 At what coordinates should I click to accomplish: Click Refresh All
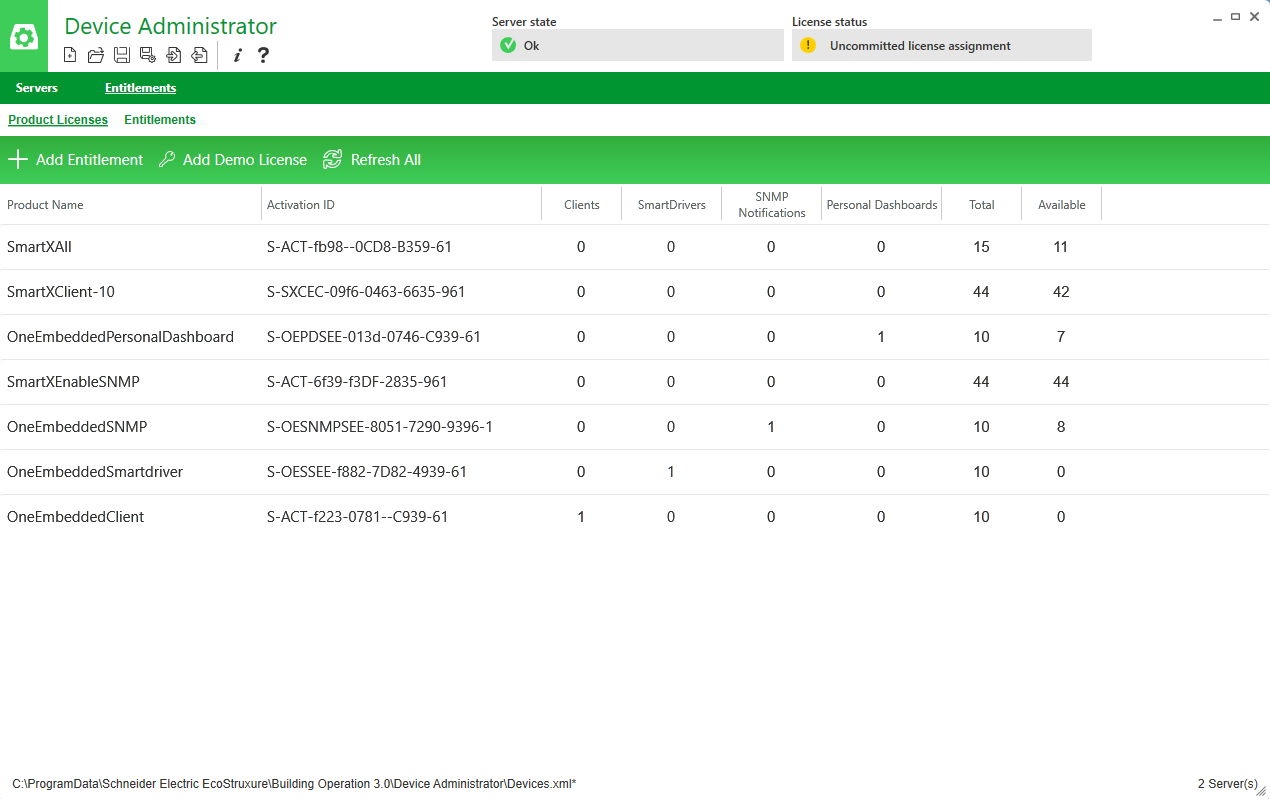(x=372, y=159)
